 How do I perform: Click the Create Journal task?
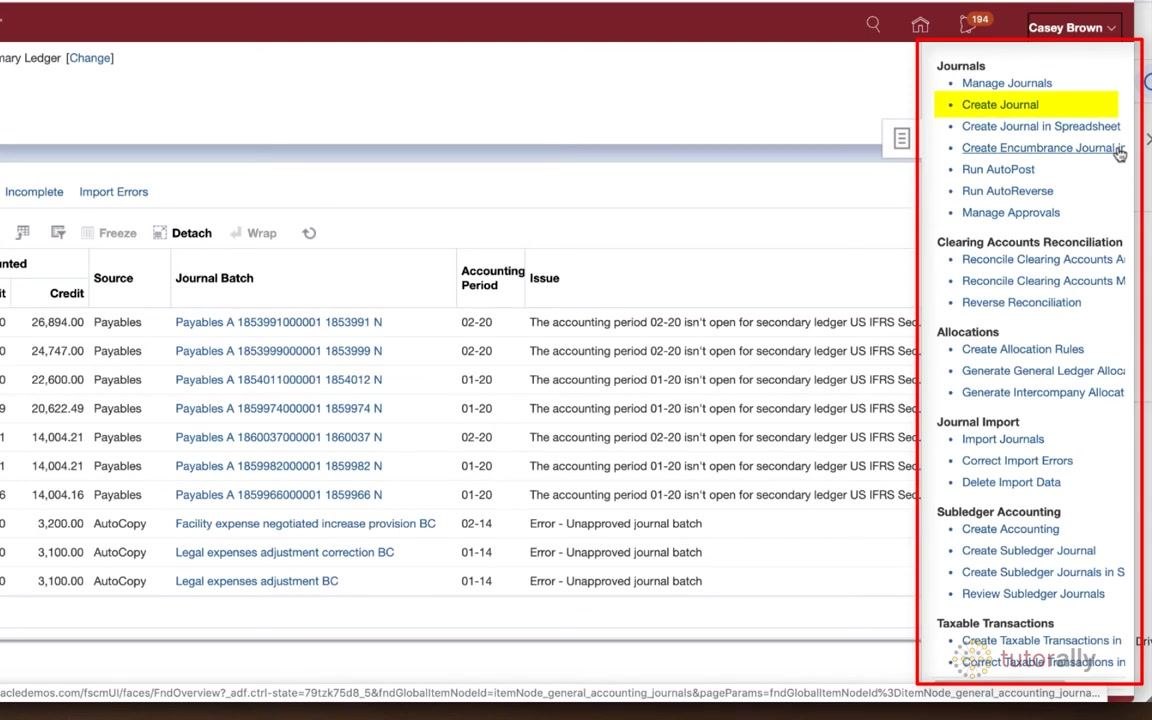click(1000, 104)
